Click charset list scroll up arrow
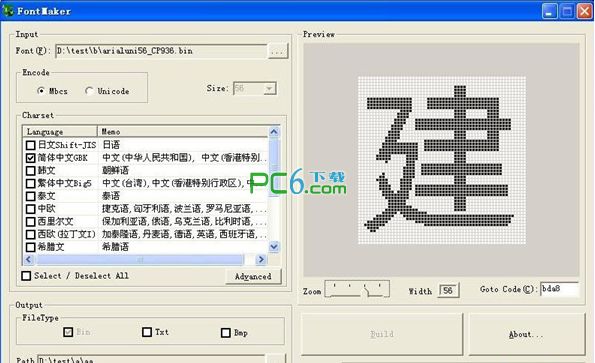 coord(274,132)
